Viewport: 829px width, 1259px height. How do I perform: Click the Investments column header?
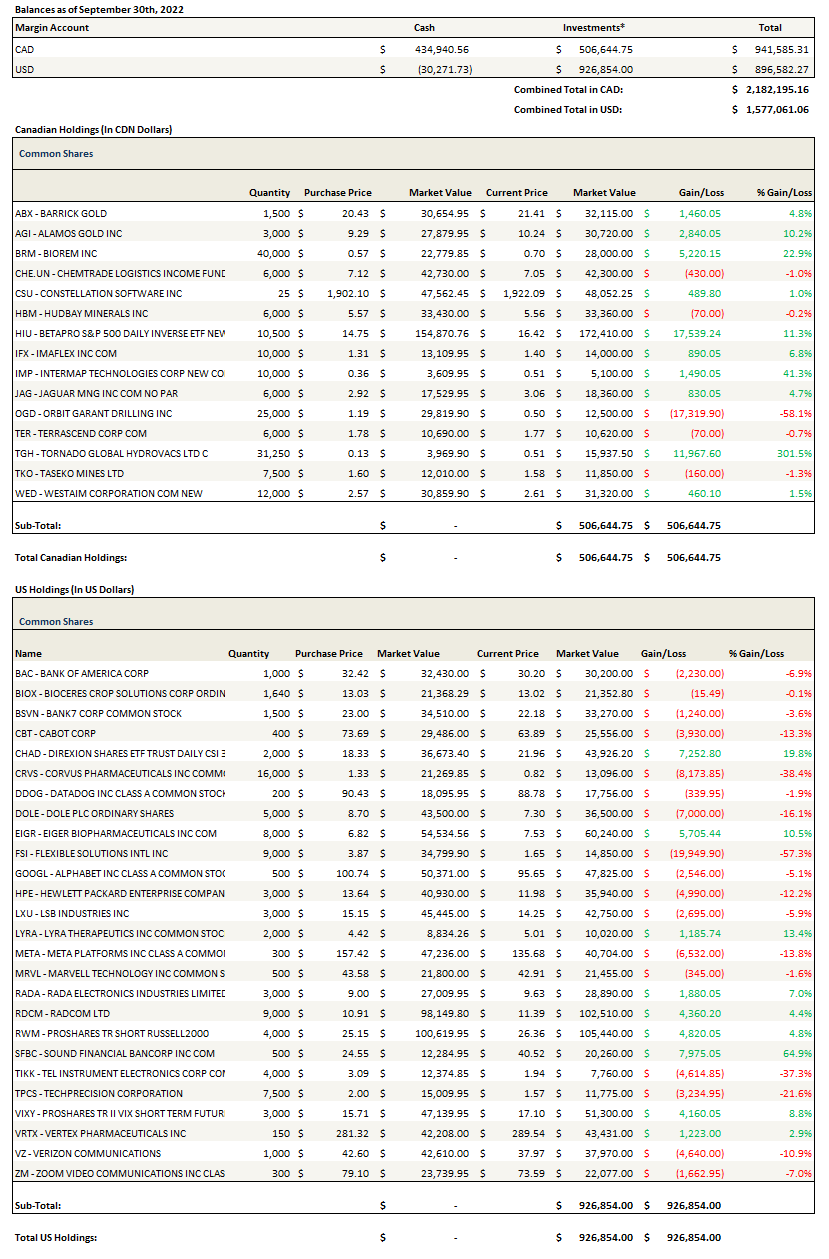[594, 28]
